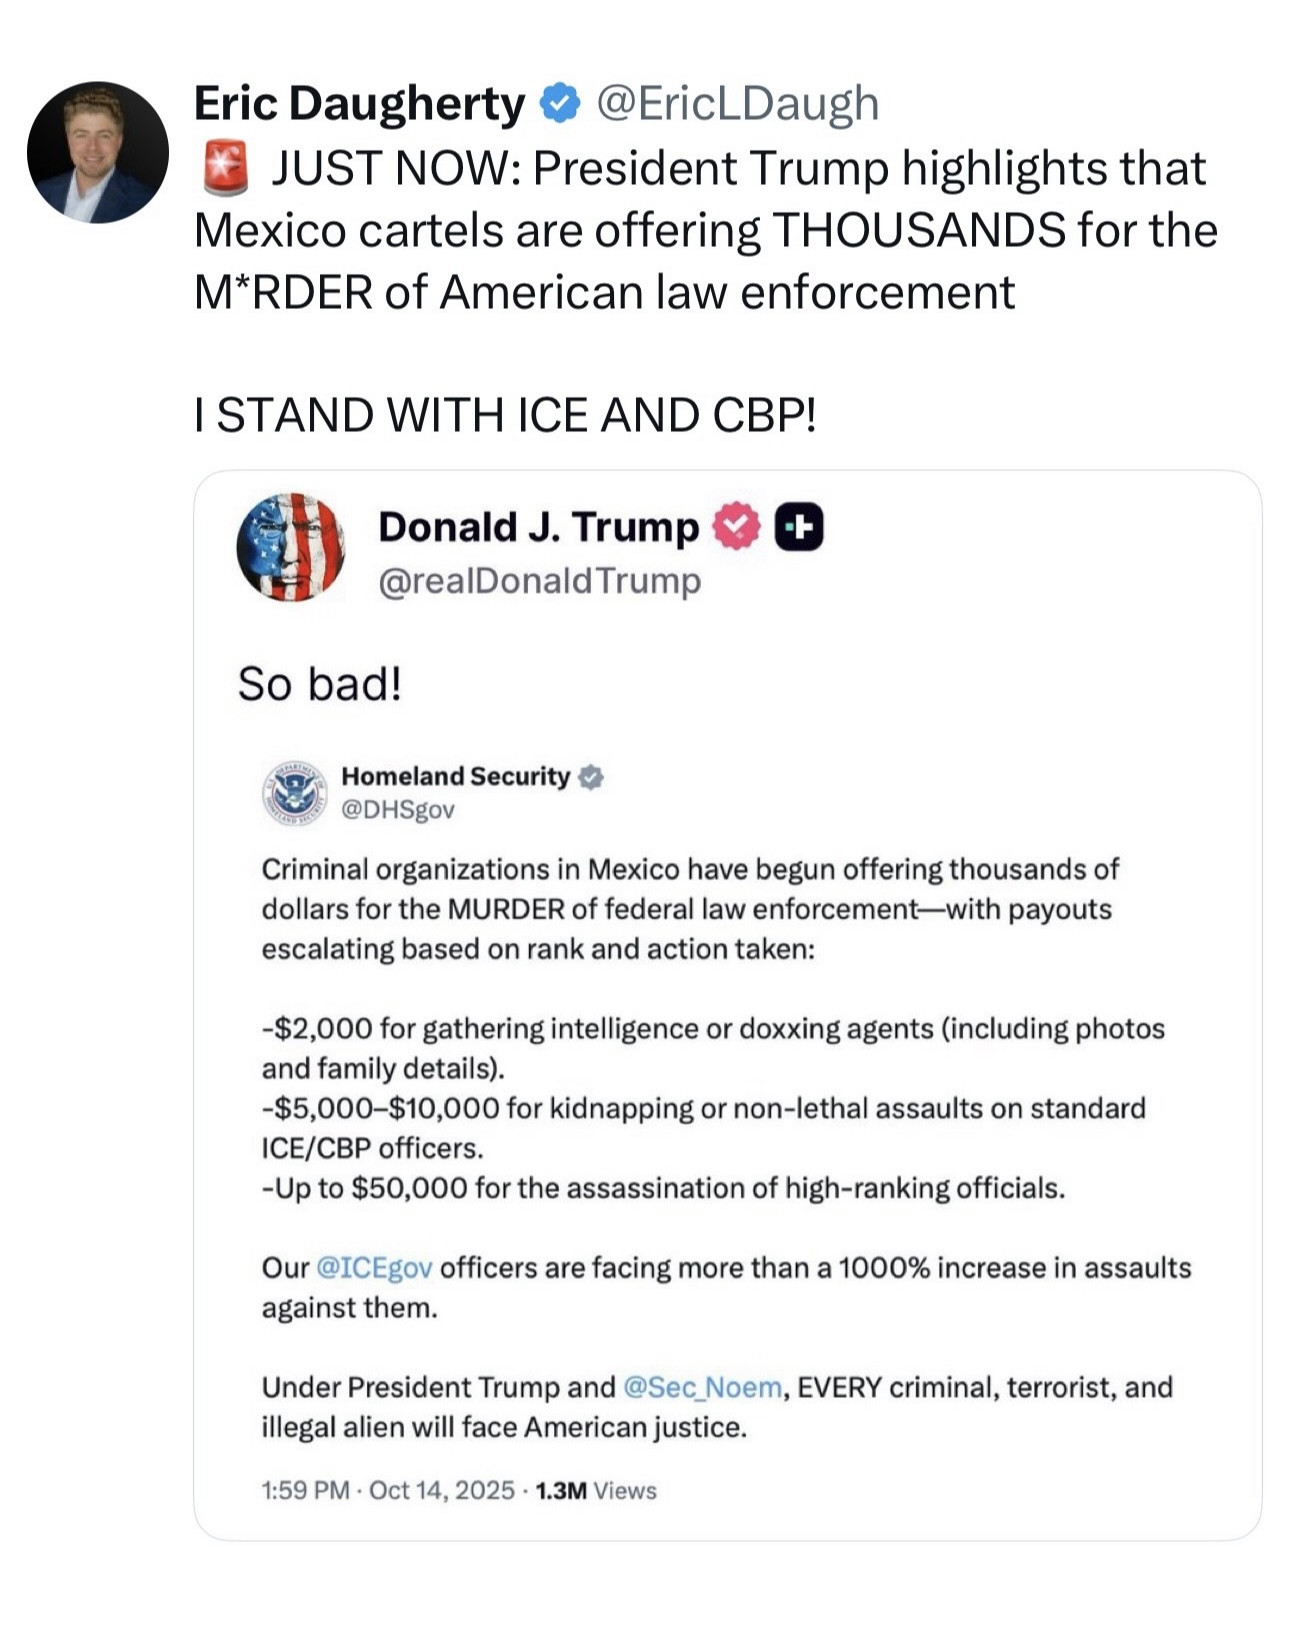The width and height of the screenshot is (1290, 1651).
Task: Follow the @Sec_Noem mention link
Action: pos(702,1388)
